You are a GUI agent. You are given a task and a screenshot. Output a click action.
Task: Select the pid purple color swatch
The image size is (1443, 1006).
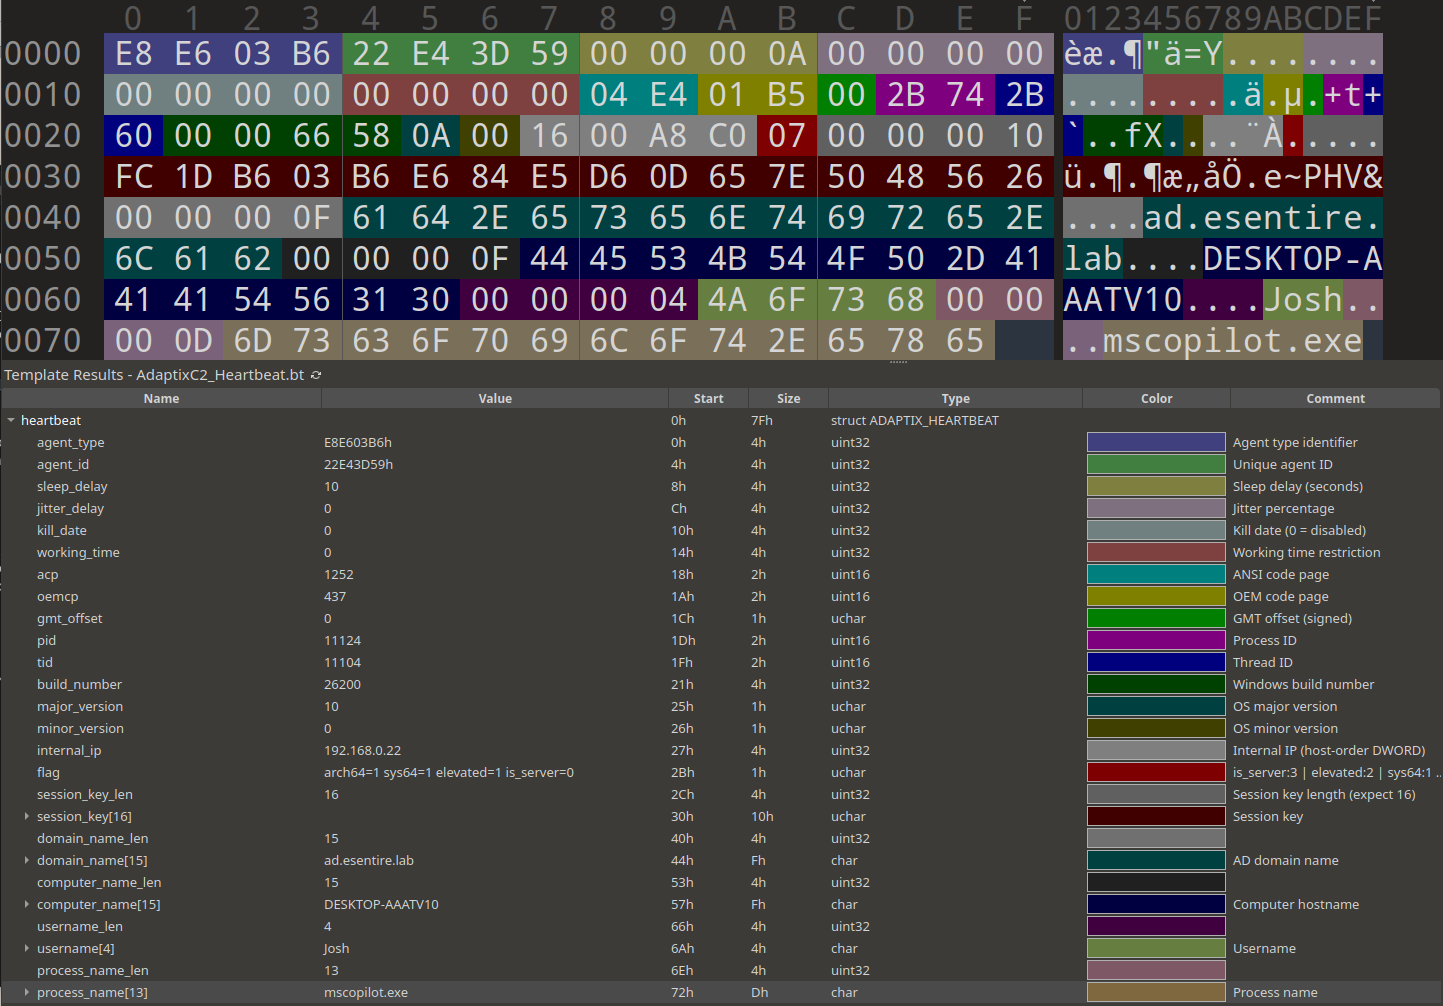(x=1156, y=640)
